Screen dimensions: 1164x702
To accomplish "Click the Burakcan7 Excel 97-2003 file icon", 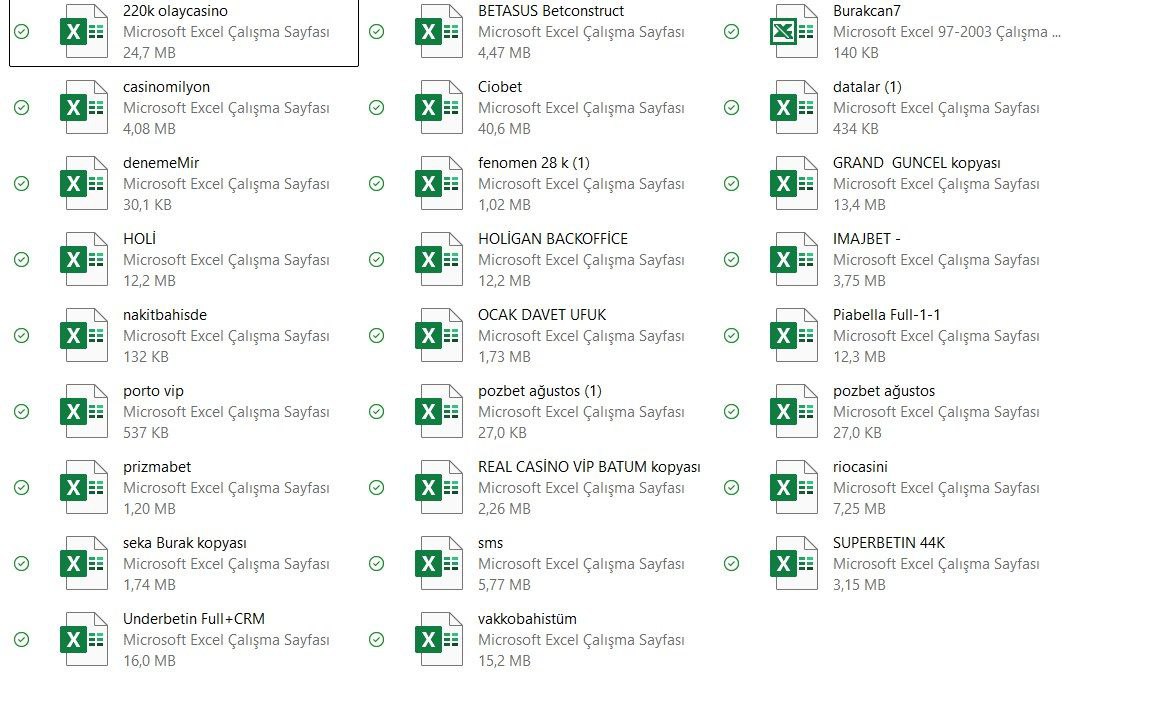I will [794, 32].
